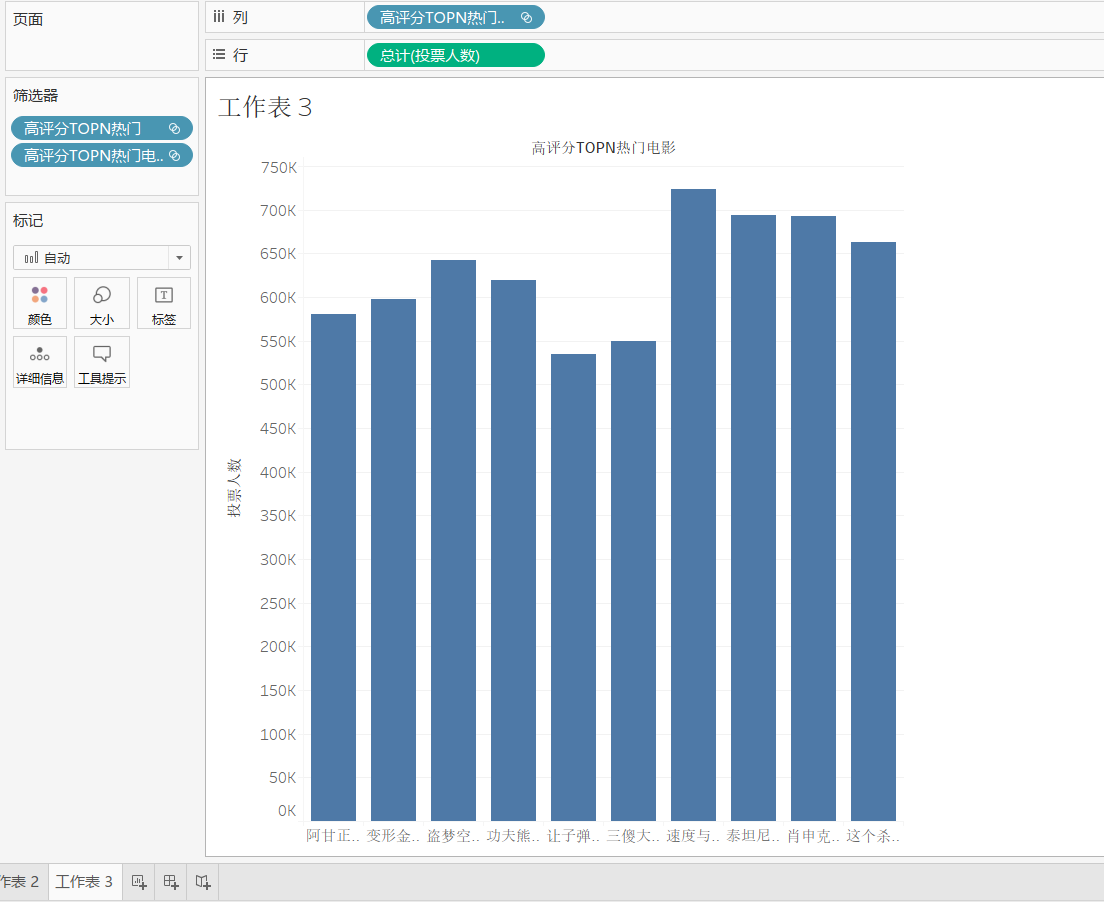Click the 详细信息 (Detail) marks icon
Viewport: 1104px width, 902px height.
pos(40,363)
